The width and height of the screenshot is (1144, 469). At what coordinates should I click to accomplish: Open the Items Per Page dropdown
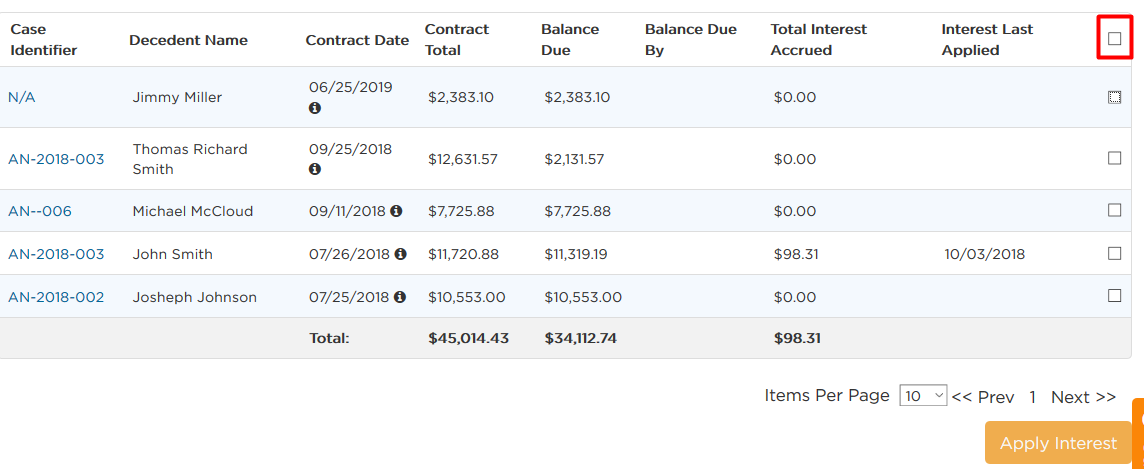point(923,395)
